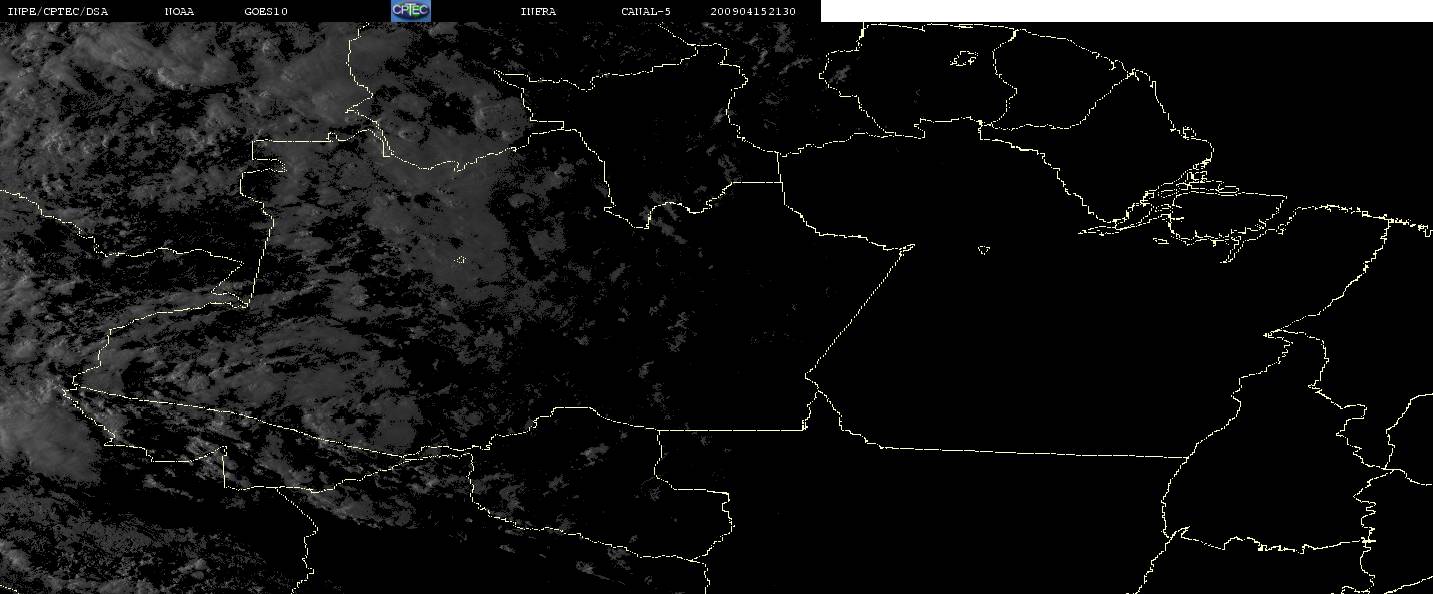Click the small coastal island outline near top right
Viewport: 1433px width, 594px height.
click(1187, 133)
